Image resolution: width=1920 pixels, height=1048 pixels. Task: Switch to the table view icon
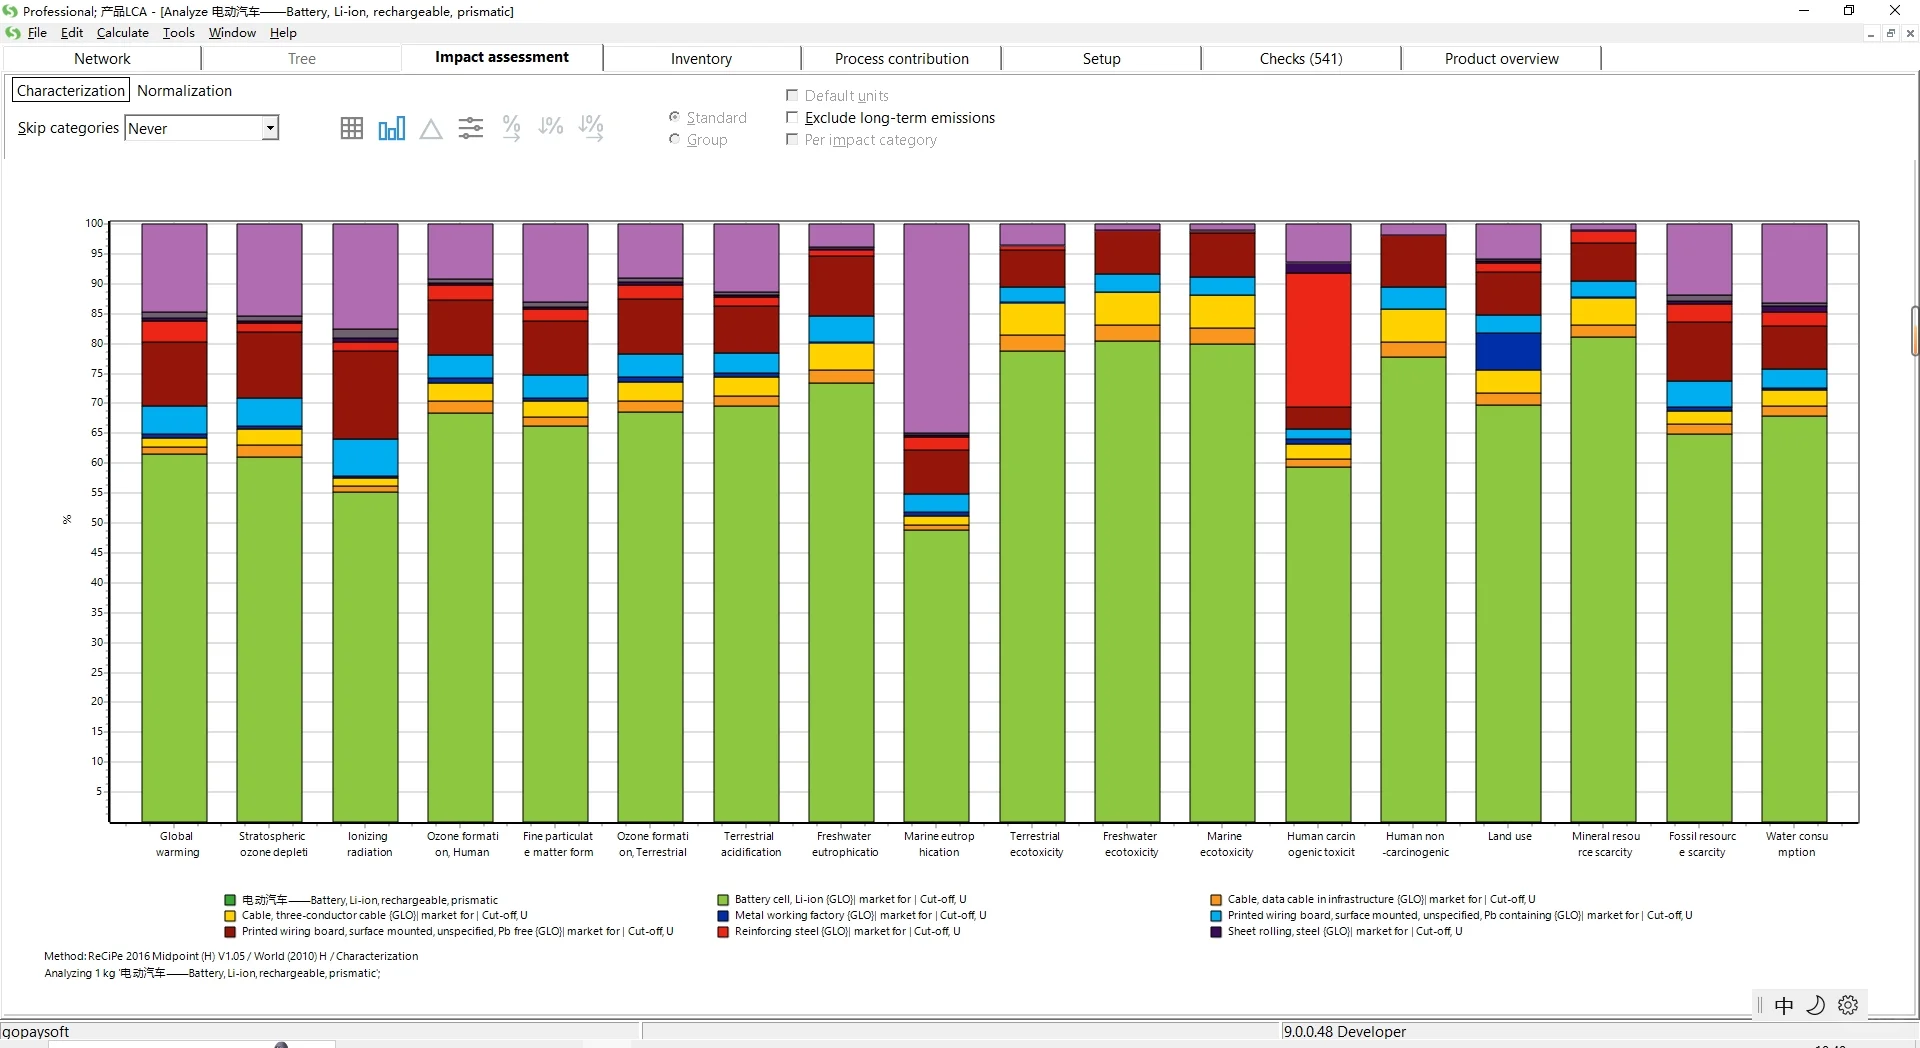(x=351, y=128)
